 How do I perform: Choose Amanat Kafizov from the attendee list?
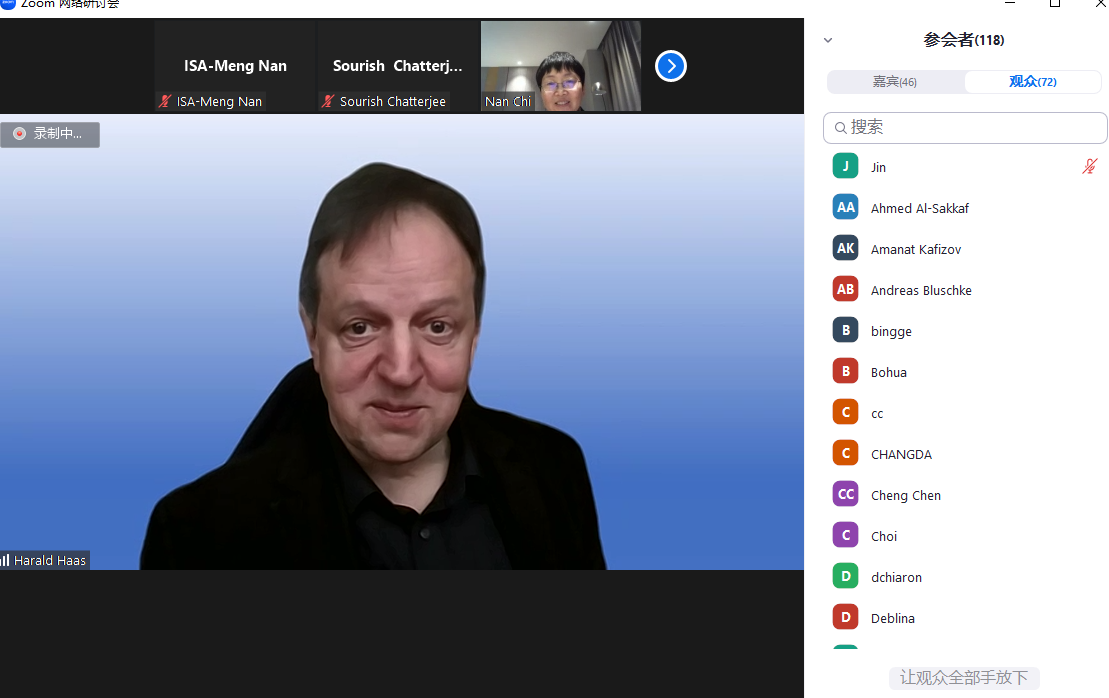pyautogui.click(x=915, y=249)
